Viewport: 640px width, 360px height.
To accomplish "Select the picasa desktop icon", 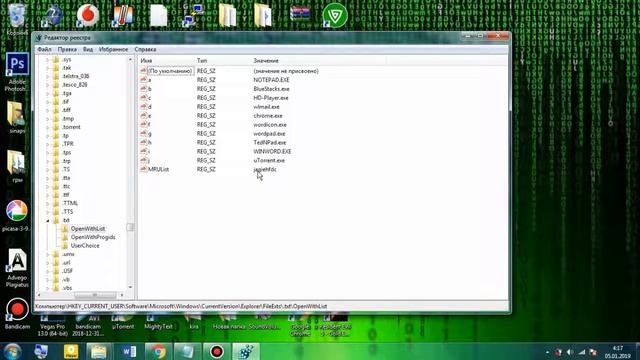I will 16,216.
